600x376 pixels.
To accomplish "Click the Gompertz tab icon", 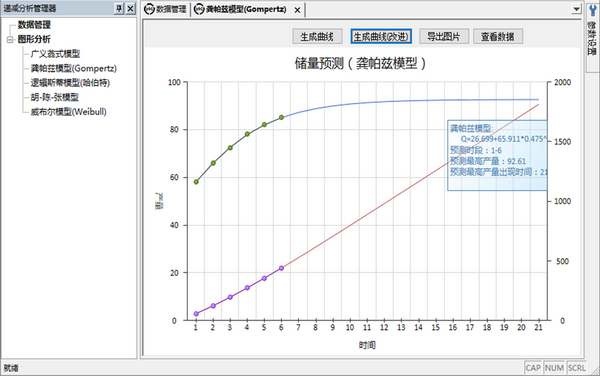I will click(x=199, y=9).
